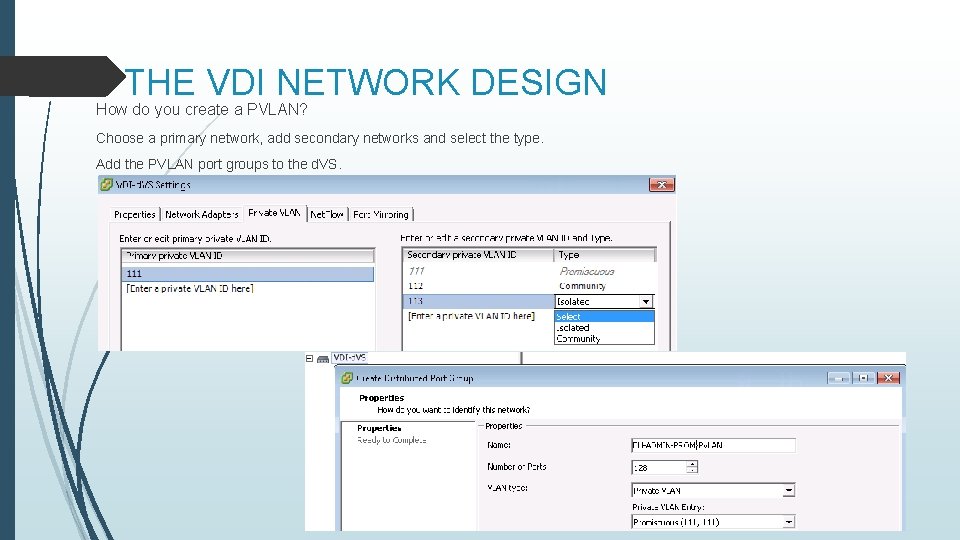Screen dimensions: 960x540
Task: Click the VDI-dVS switch icon in tree
Action: tap(323, 359)
